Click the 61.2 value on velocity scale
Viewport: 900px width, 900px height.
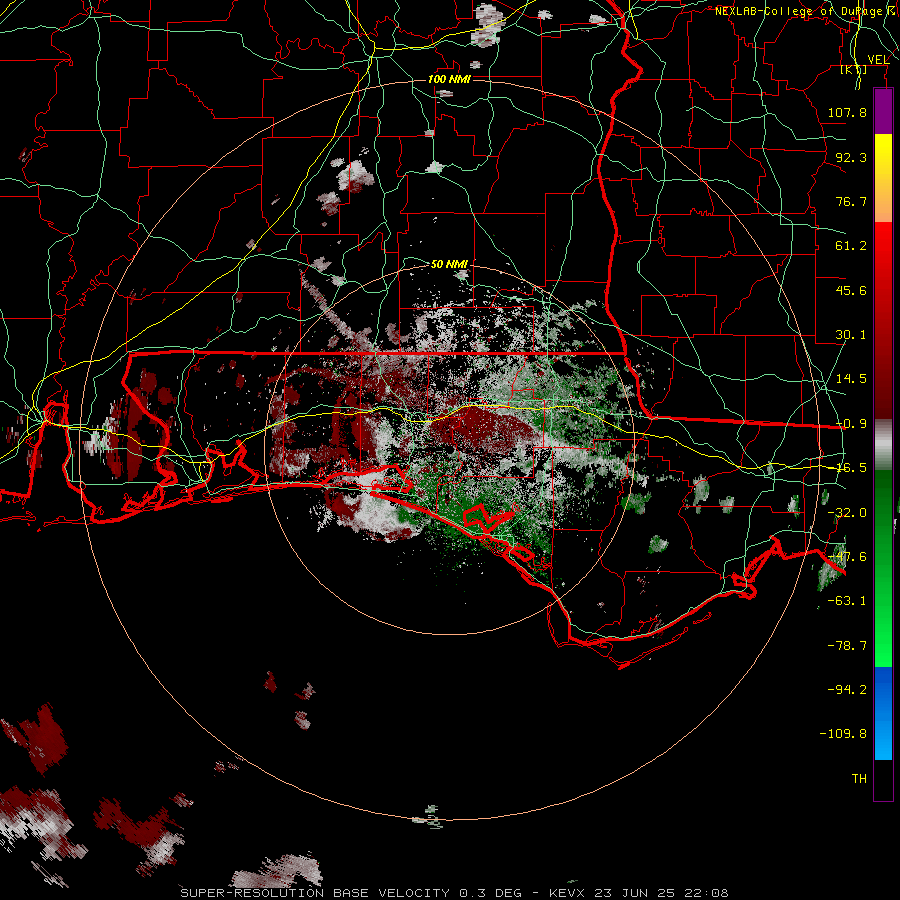pos(851,246)
